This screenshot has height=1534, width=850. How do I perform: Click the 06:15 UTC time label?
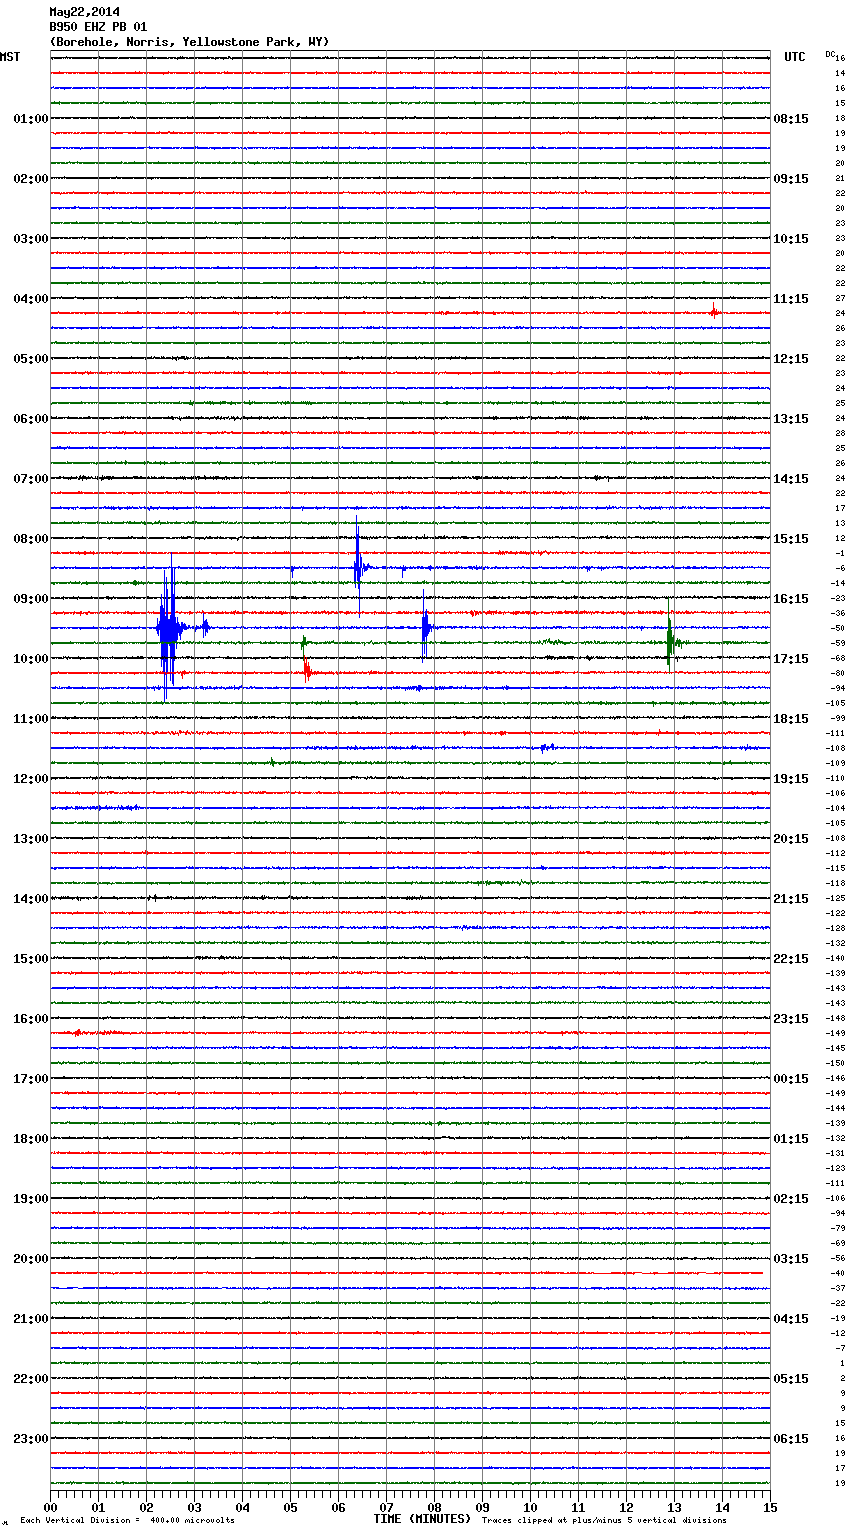(791, 1438)
